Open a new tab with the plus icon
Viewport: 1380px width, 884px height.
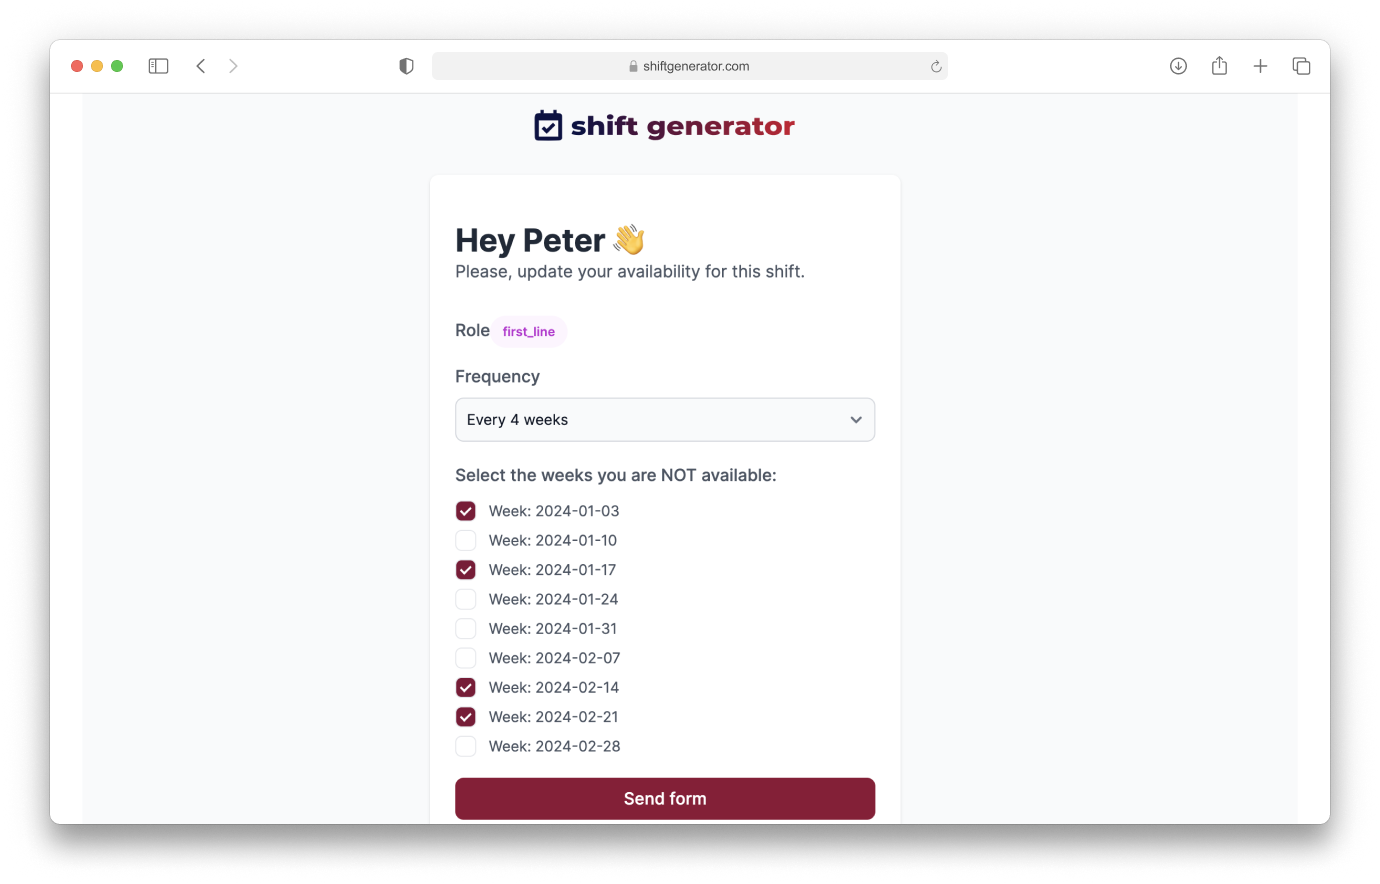point(1260,66)
